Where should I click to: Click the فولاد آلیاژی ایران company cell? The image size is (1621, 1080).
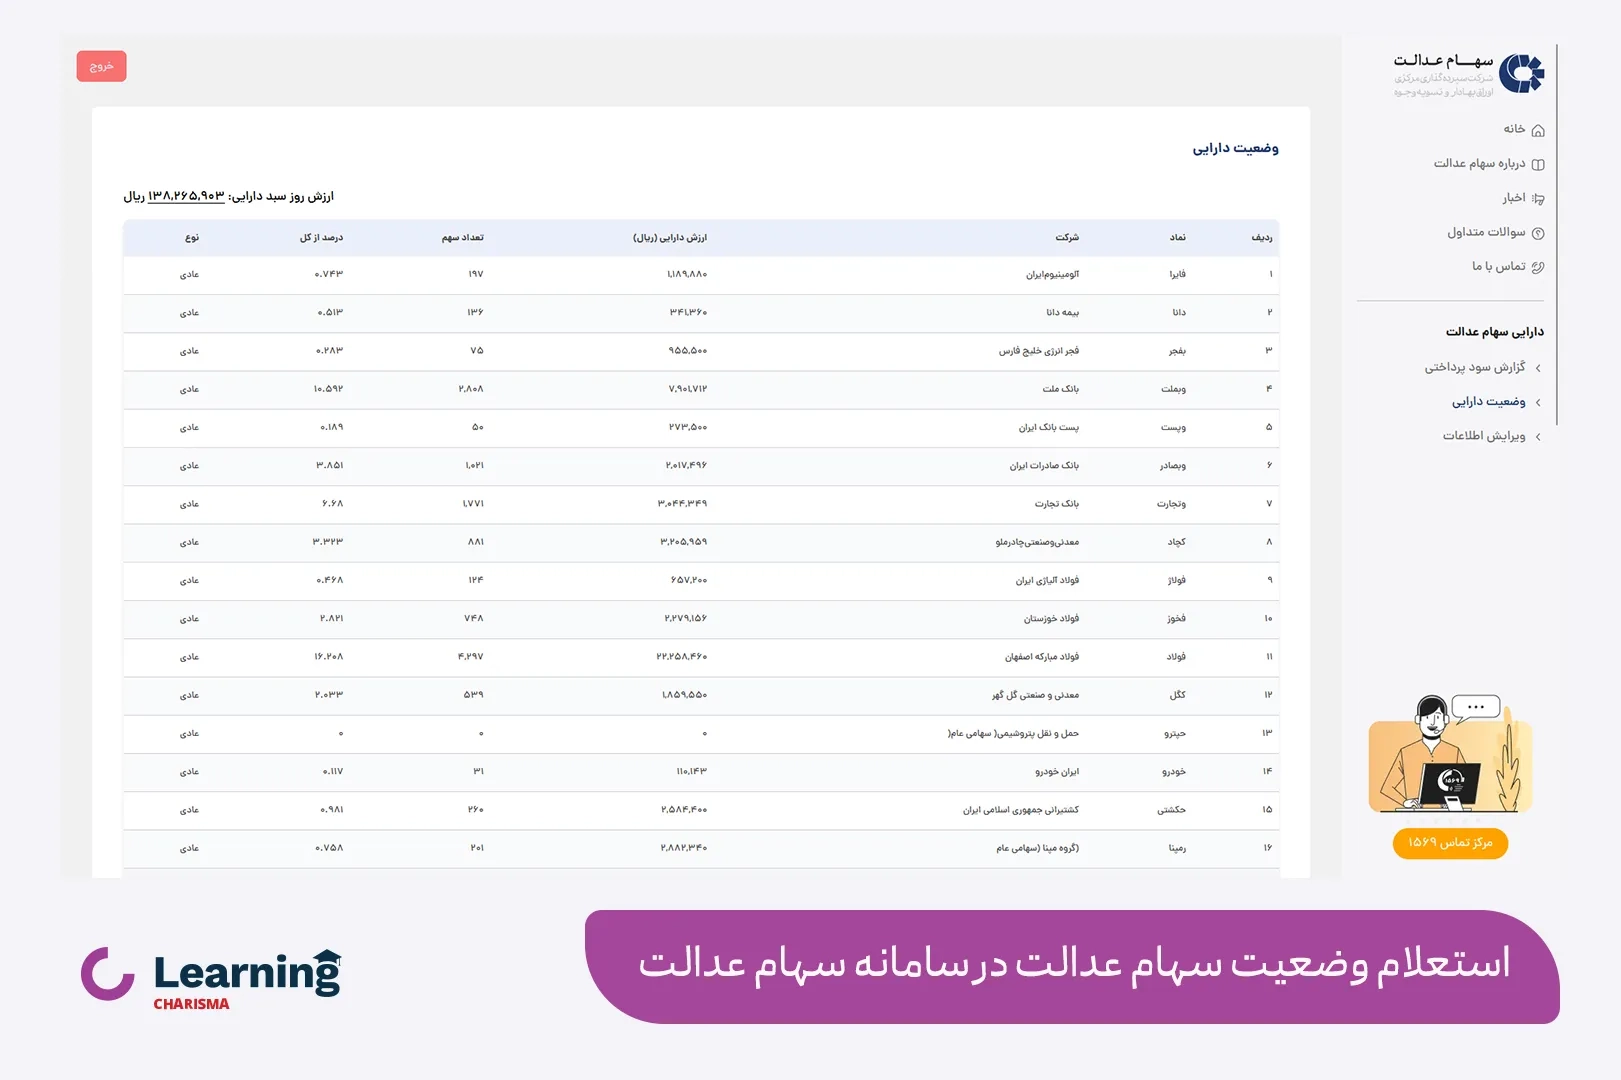(1047, 580)
